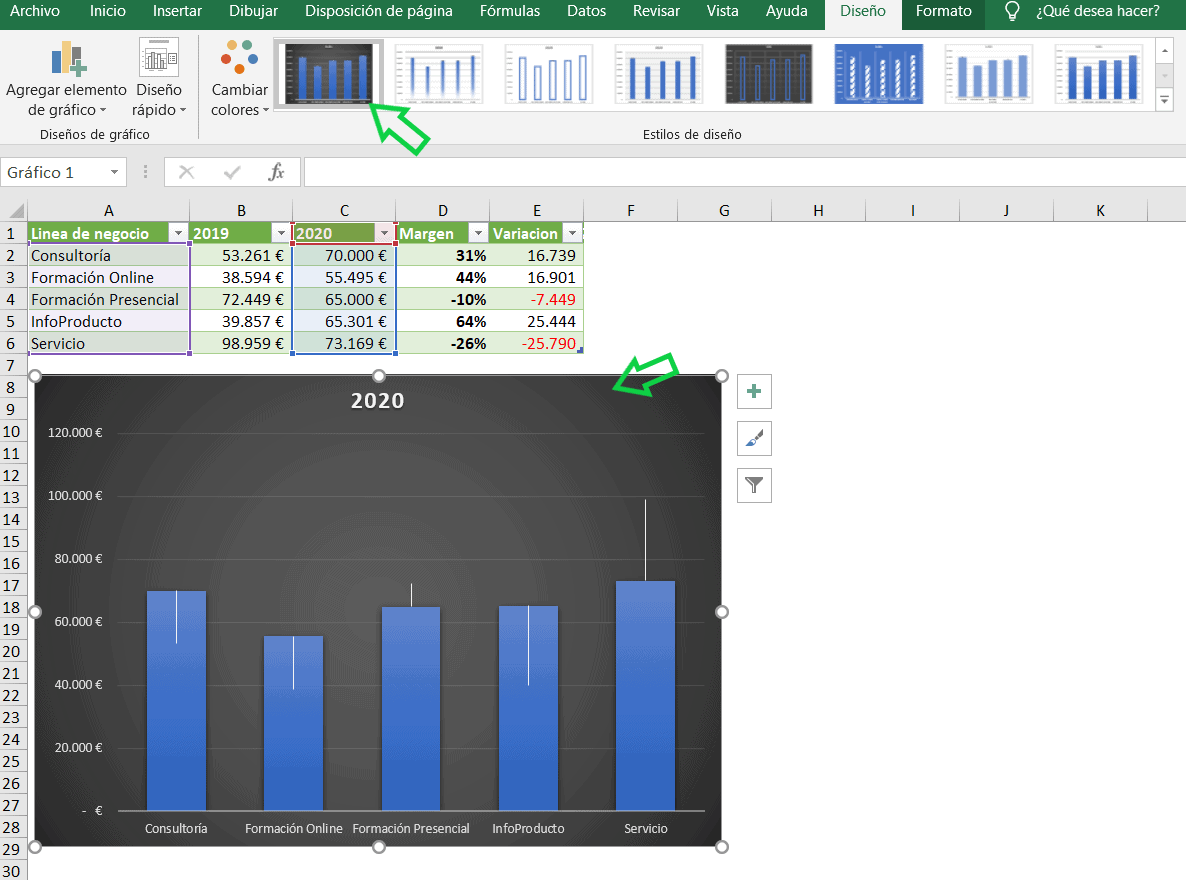Open Cambiar colores palette
Screen dimensions: 1186x880
[239, 79]
